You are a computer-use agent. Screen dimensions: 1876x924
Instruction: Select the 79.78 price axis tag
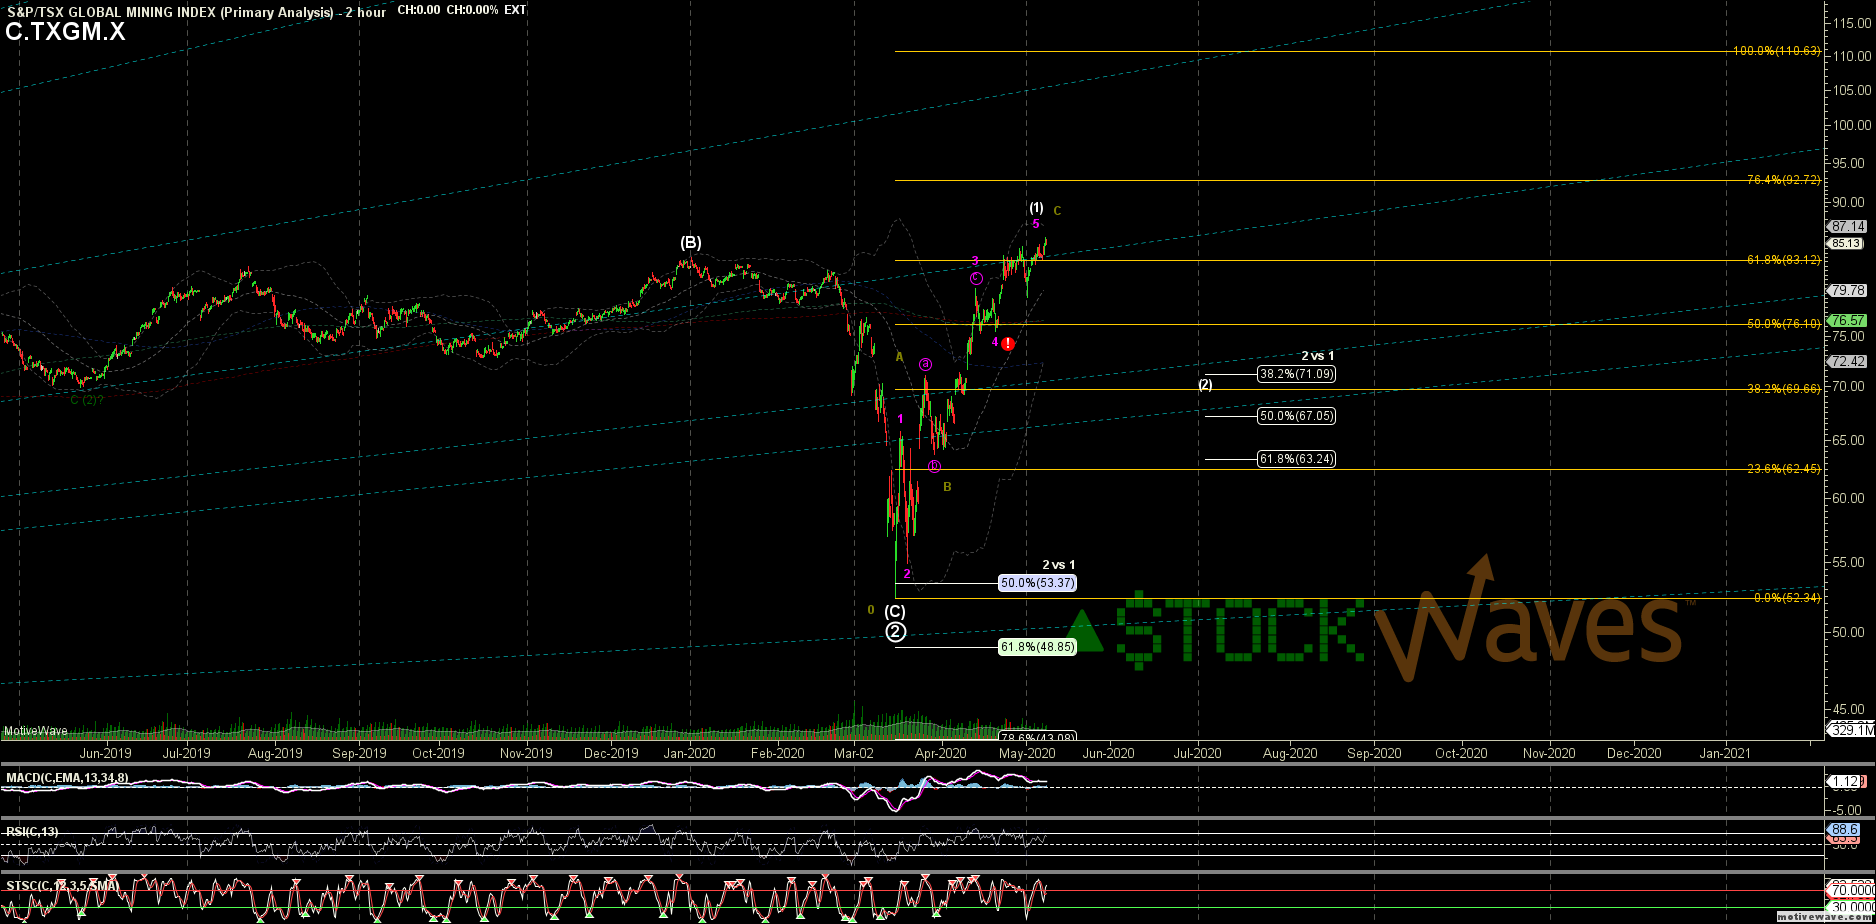pyautogui.click(x=1848, y=290)
